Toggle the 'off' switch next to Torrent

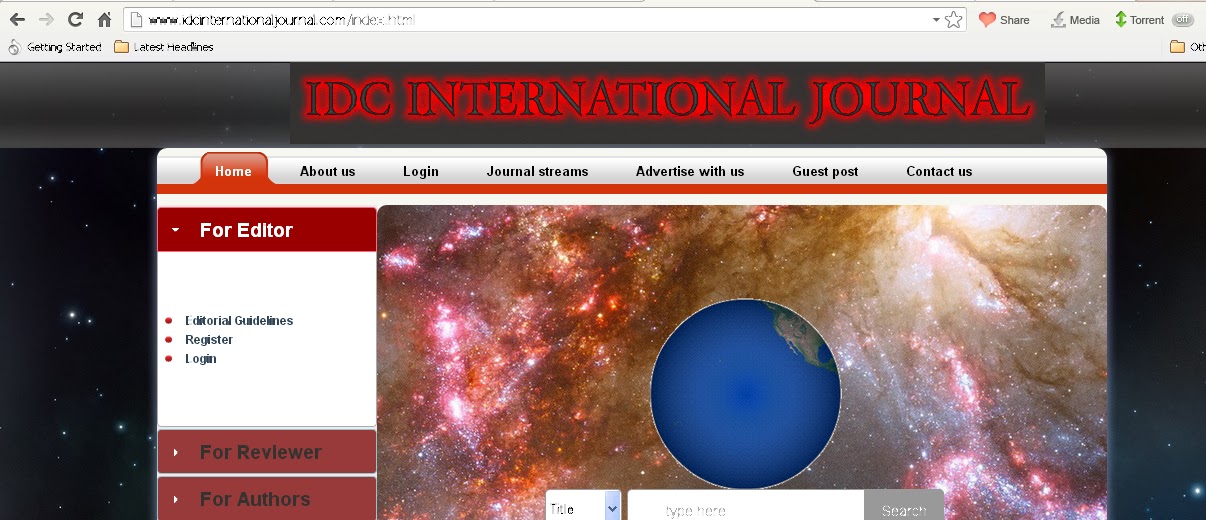point(1183,20)
